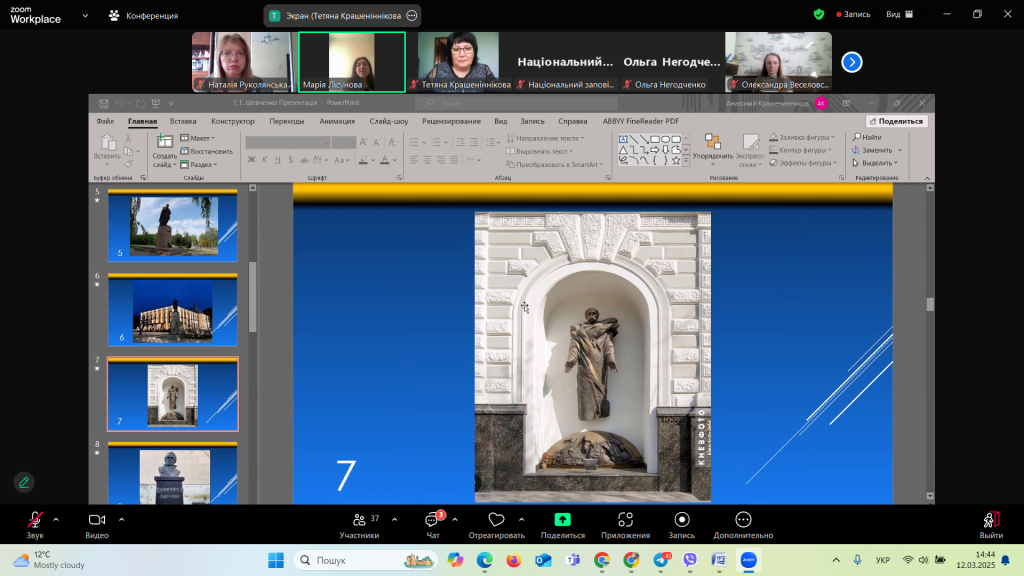Screen dimensions: 1024x576
Task: Open the Чат panel with unread messages
Action: [433, 520]
